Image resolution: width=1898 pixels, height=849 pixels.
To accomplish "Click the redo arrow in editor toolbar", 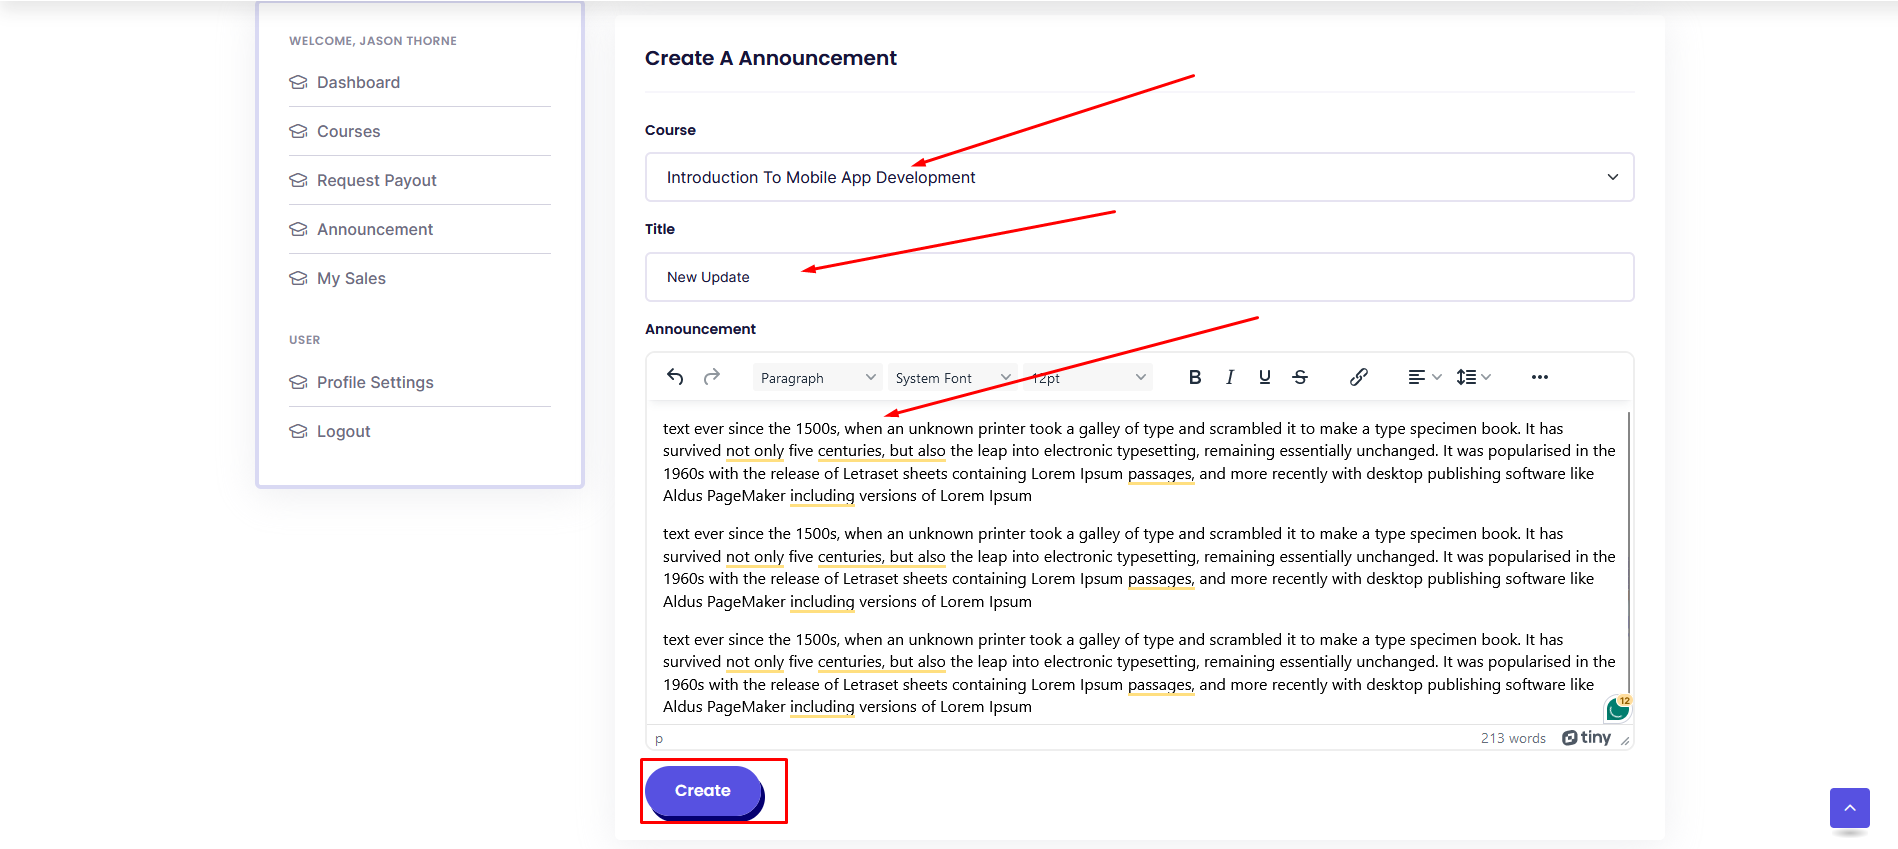I will pos(712,377).
